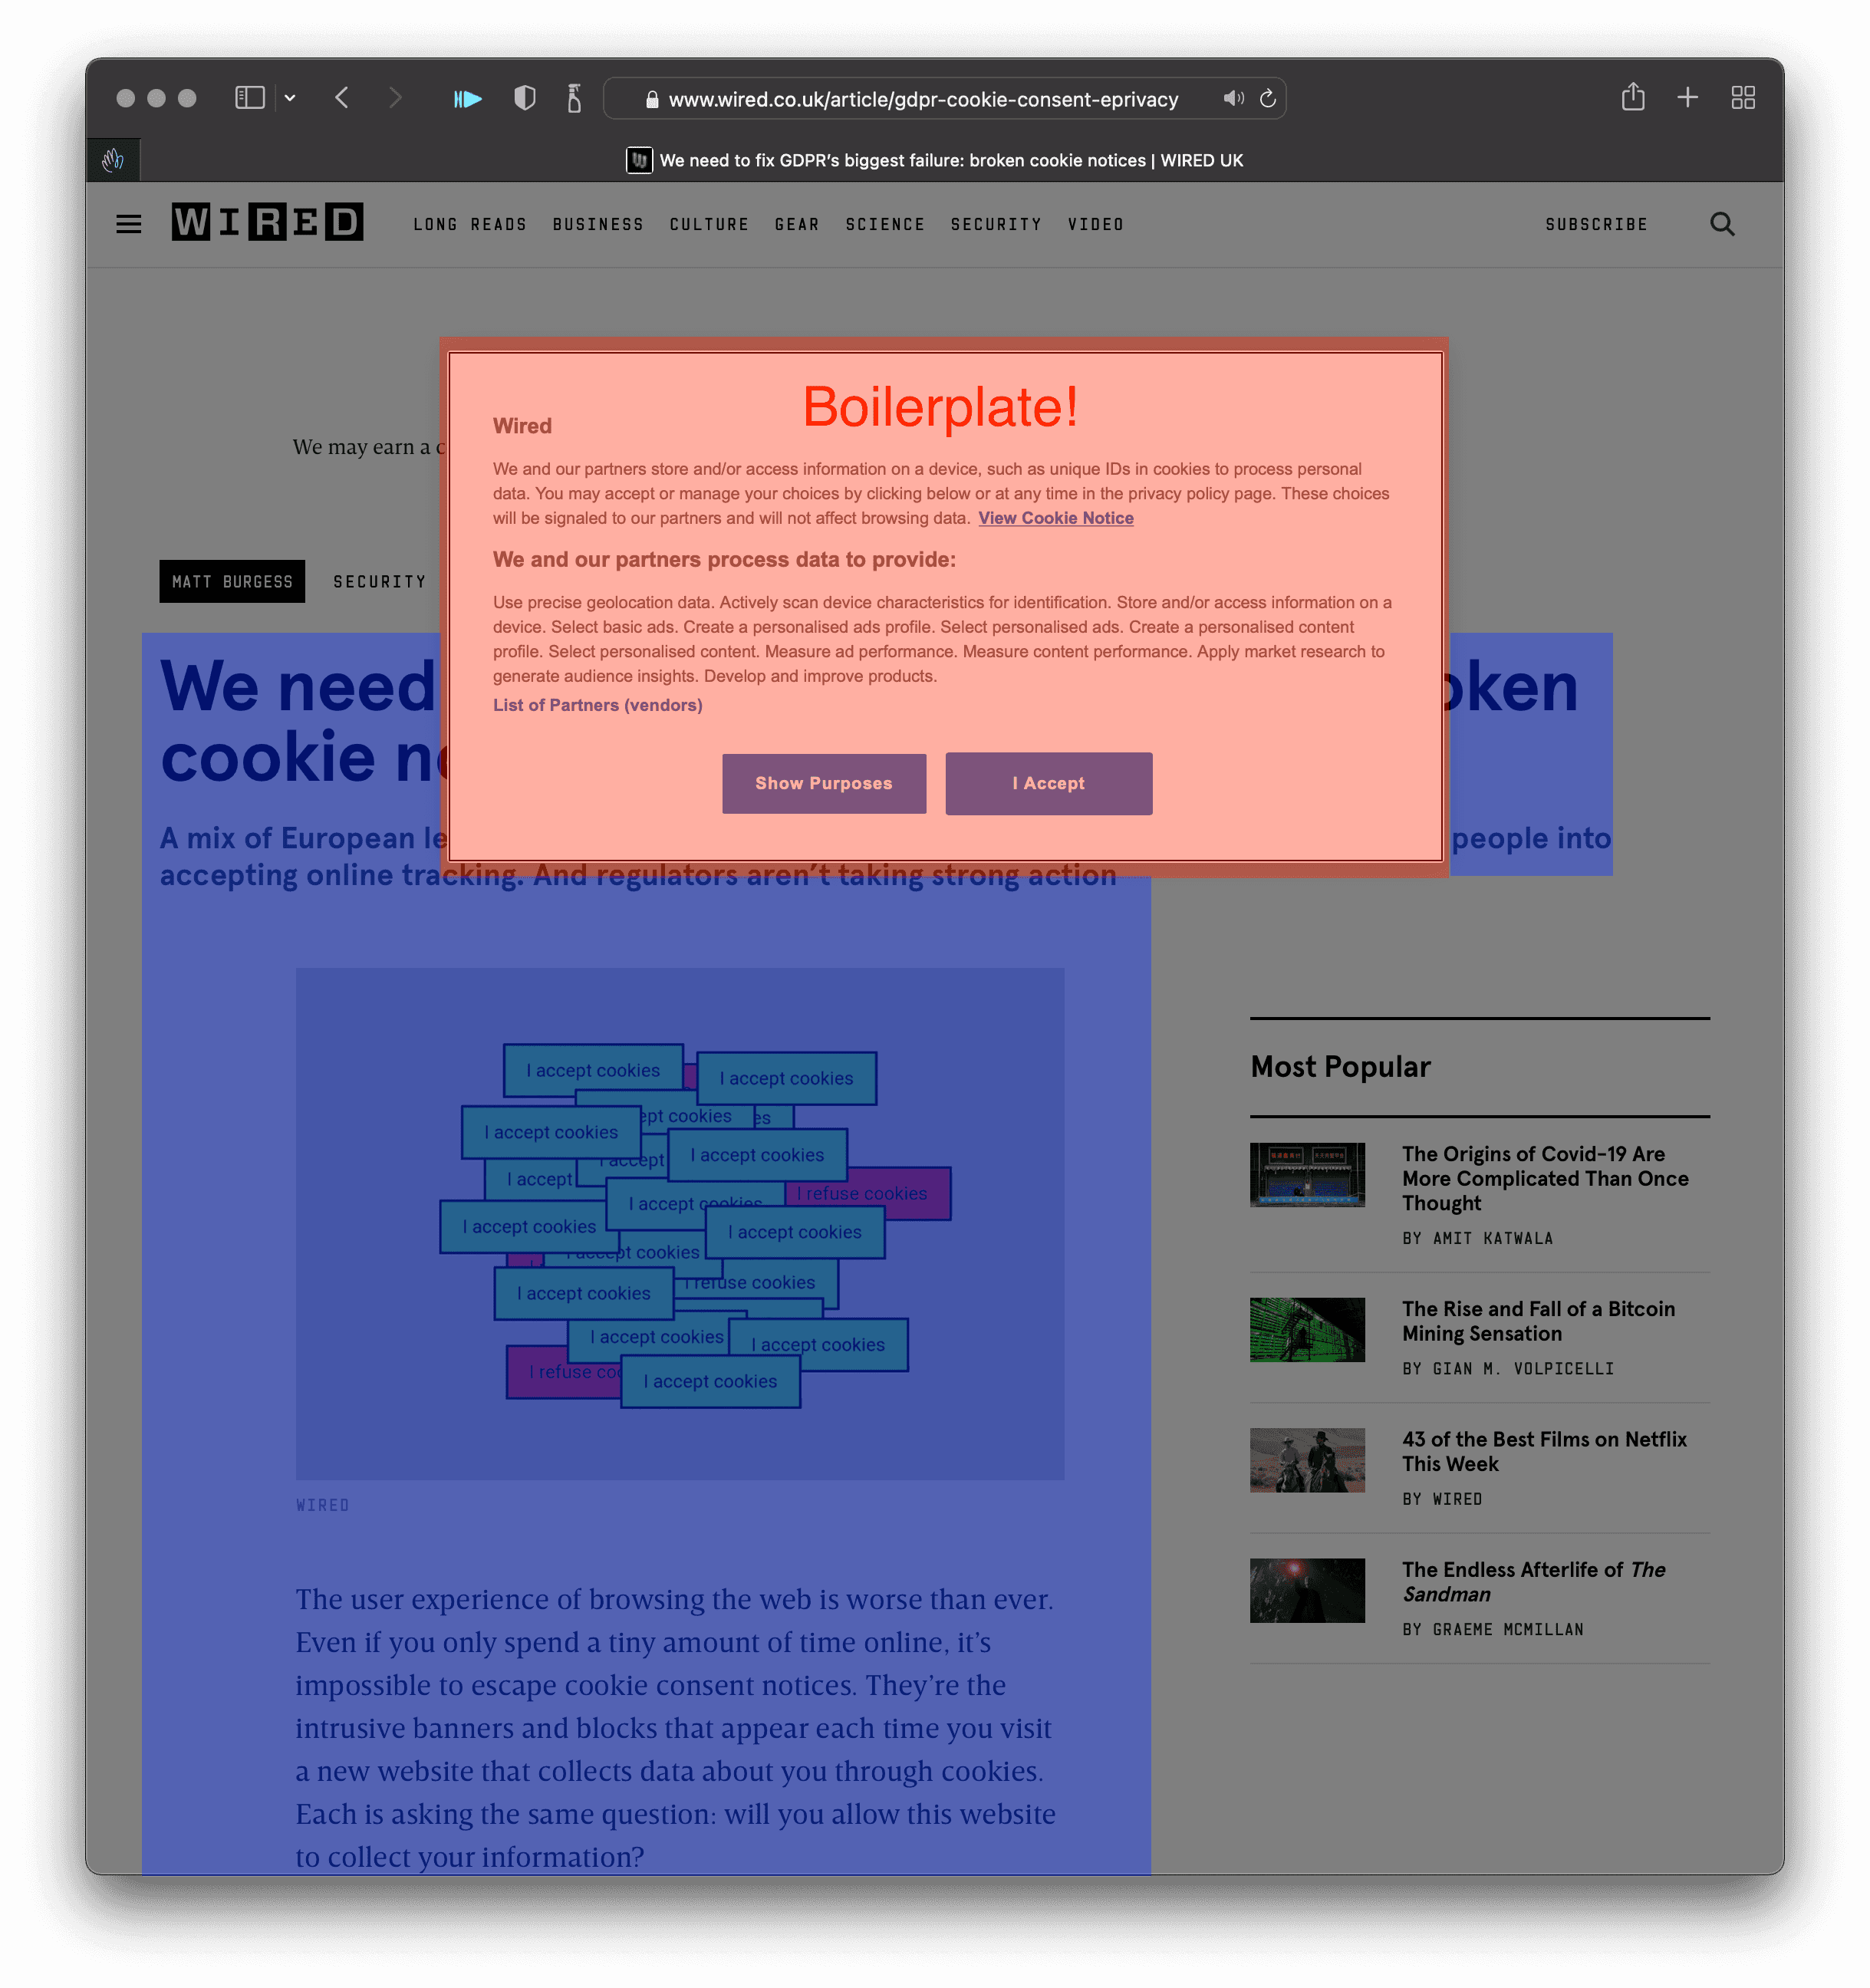Click the Matt Burgess author tag

[232, 581]
